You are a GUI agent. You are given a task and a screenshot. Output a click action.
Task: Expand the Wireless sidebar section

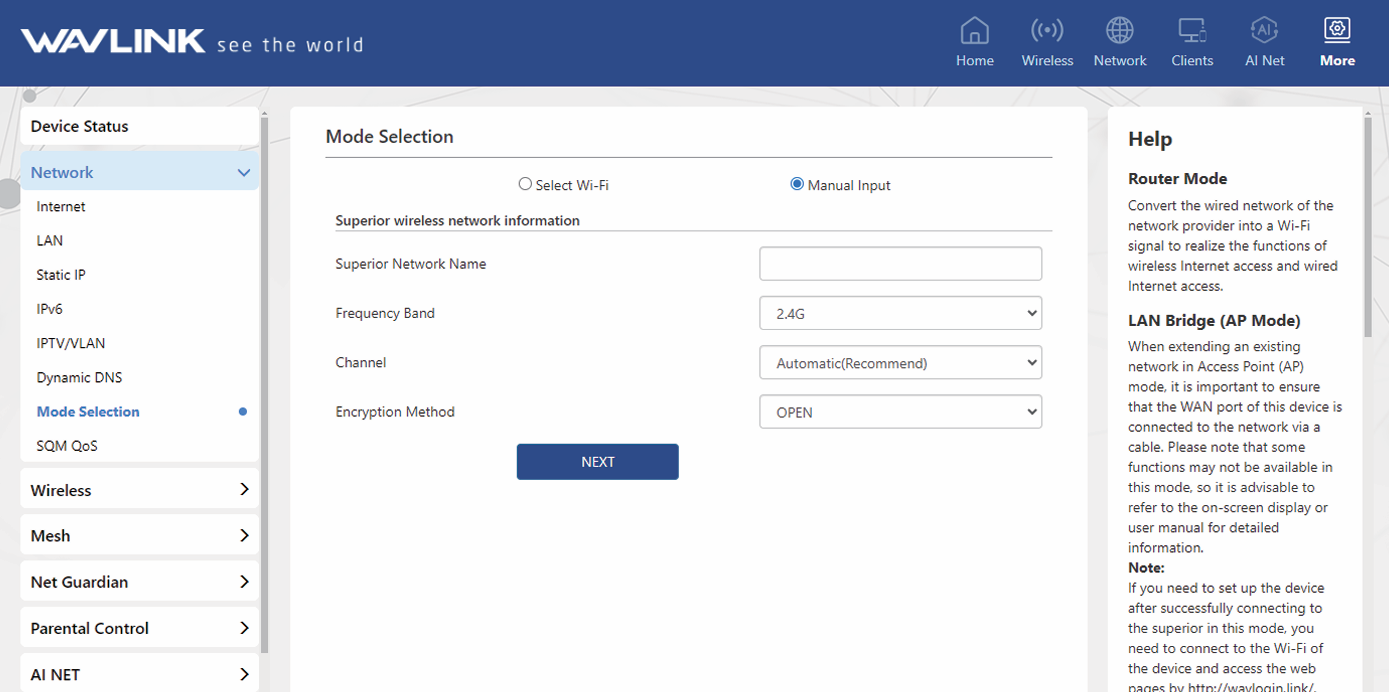(140, 490)
